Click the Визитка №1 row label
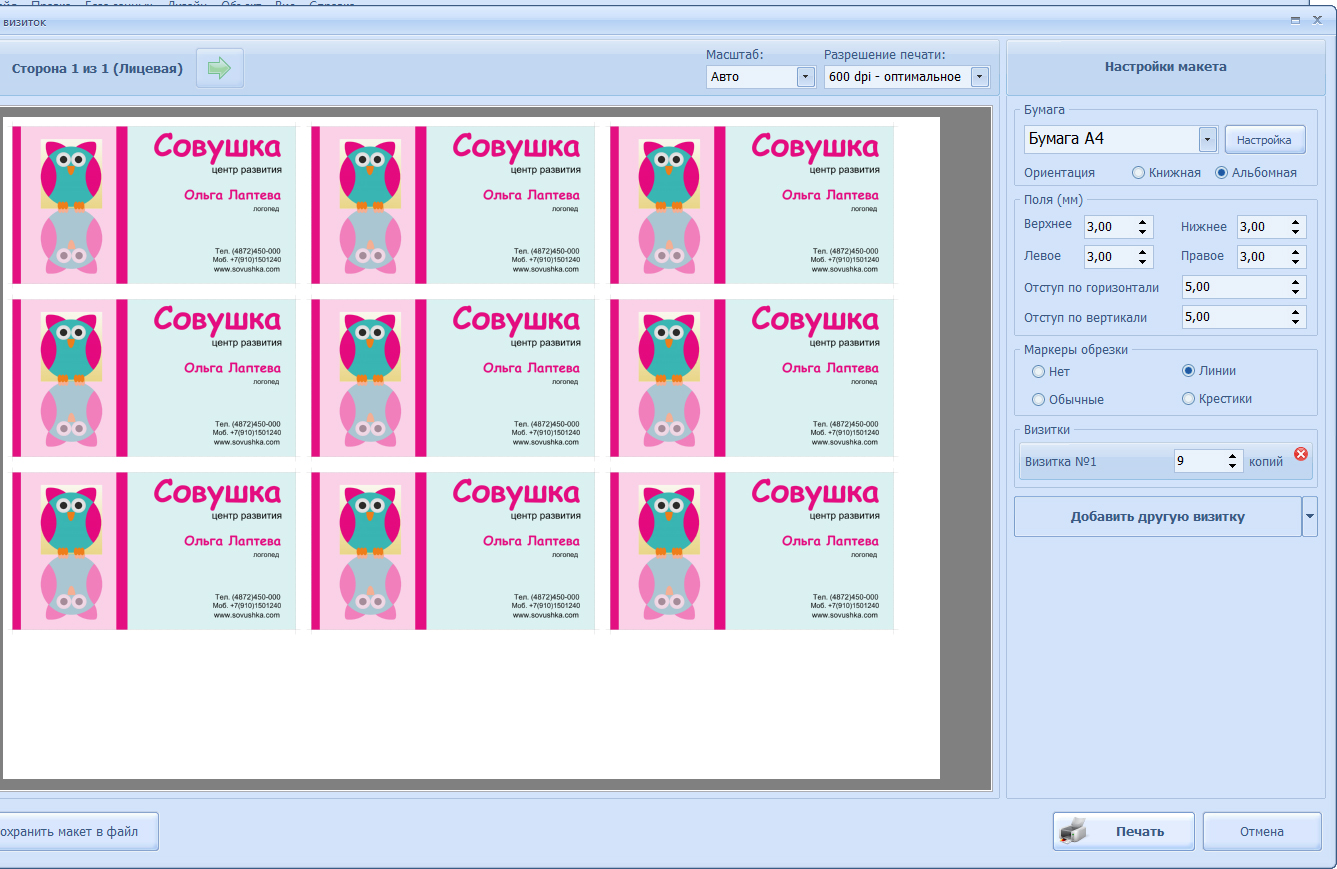1337x869 pixels. click(1061, 462)
